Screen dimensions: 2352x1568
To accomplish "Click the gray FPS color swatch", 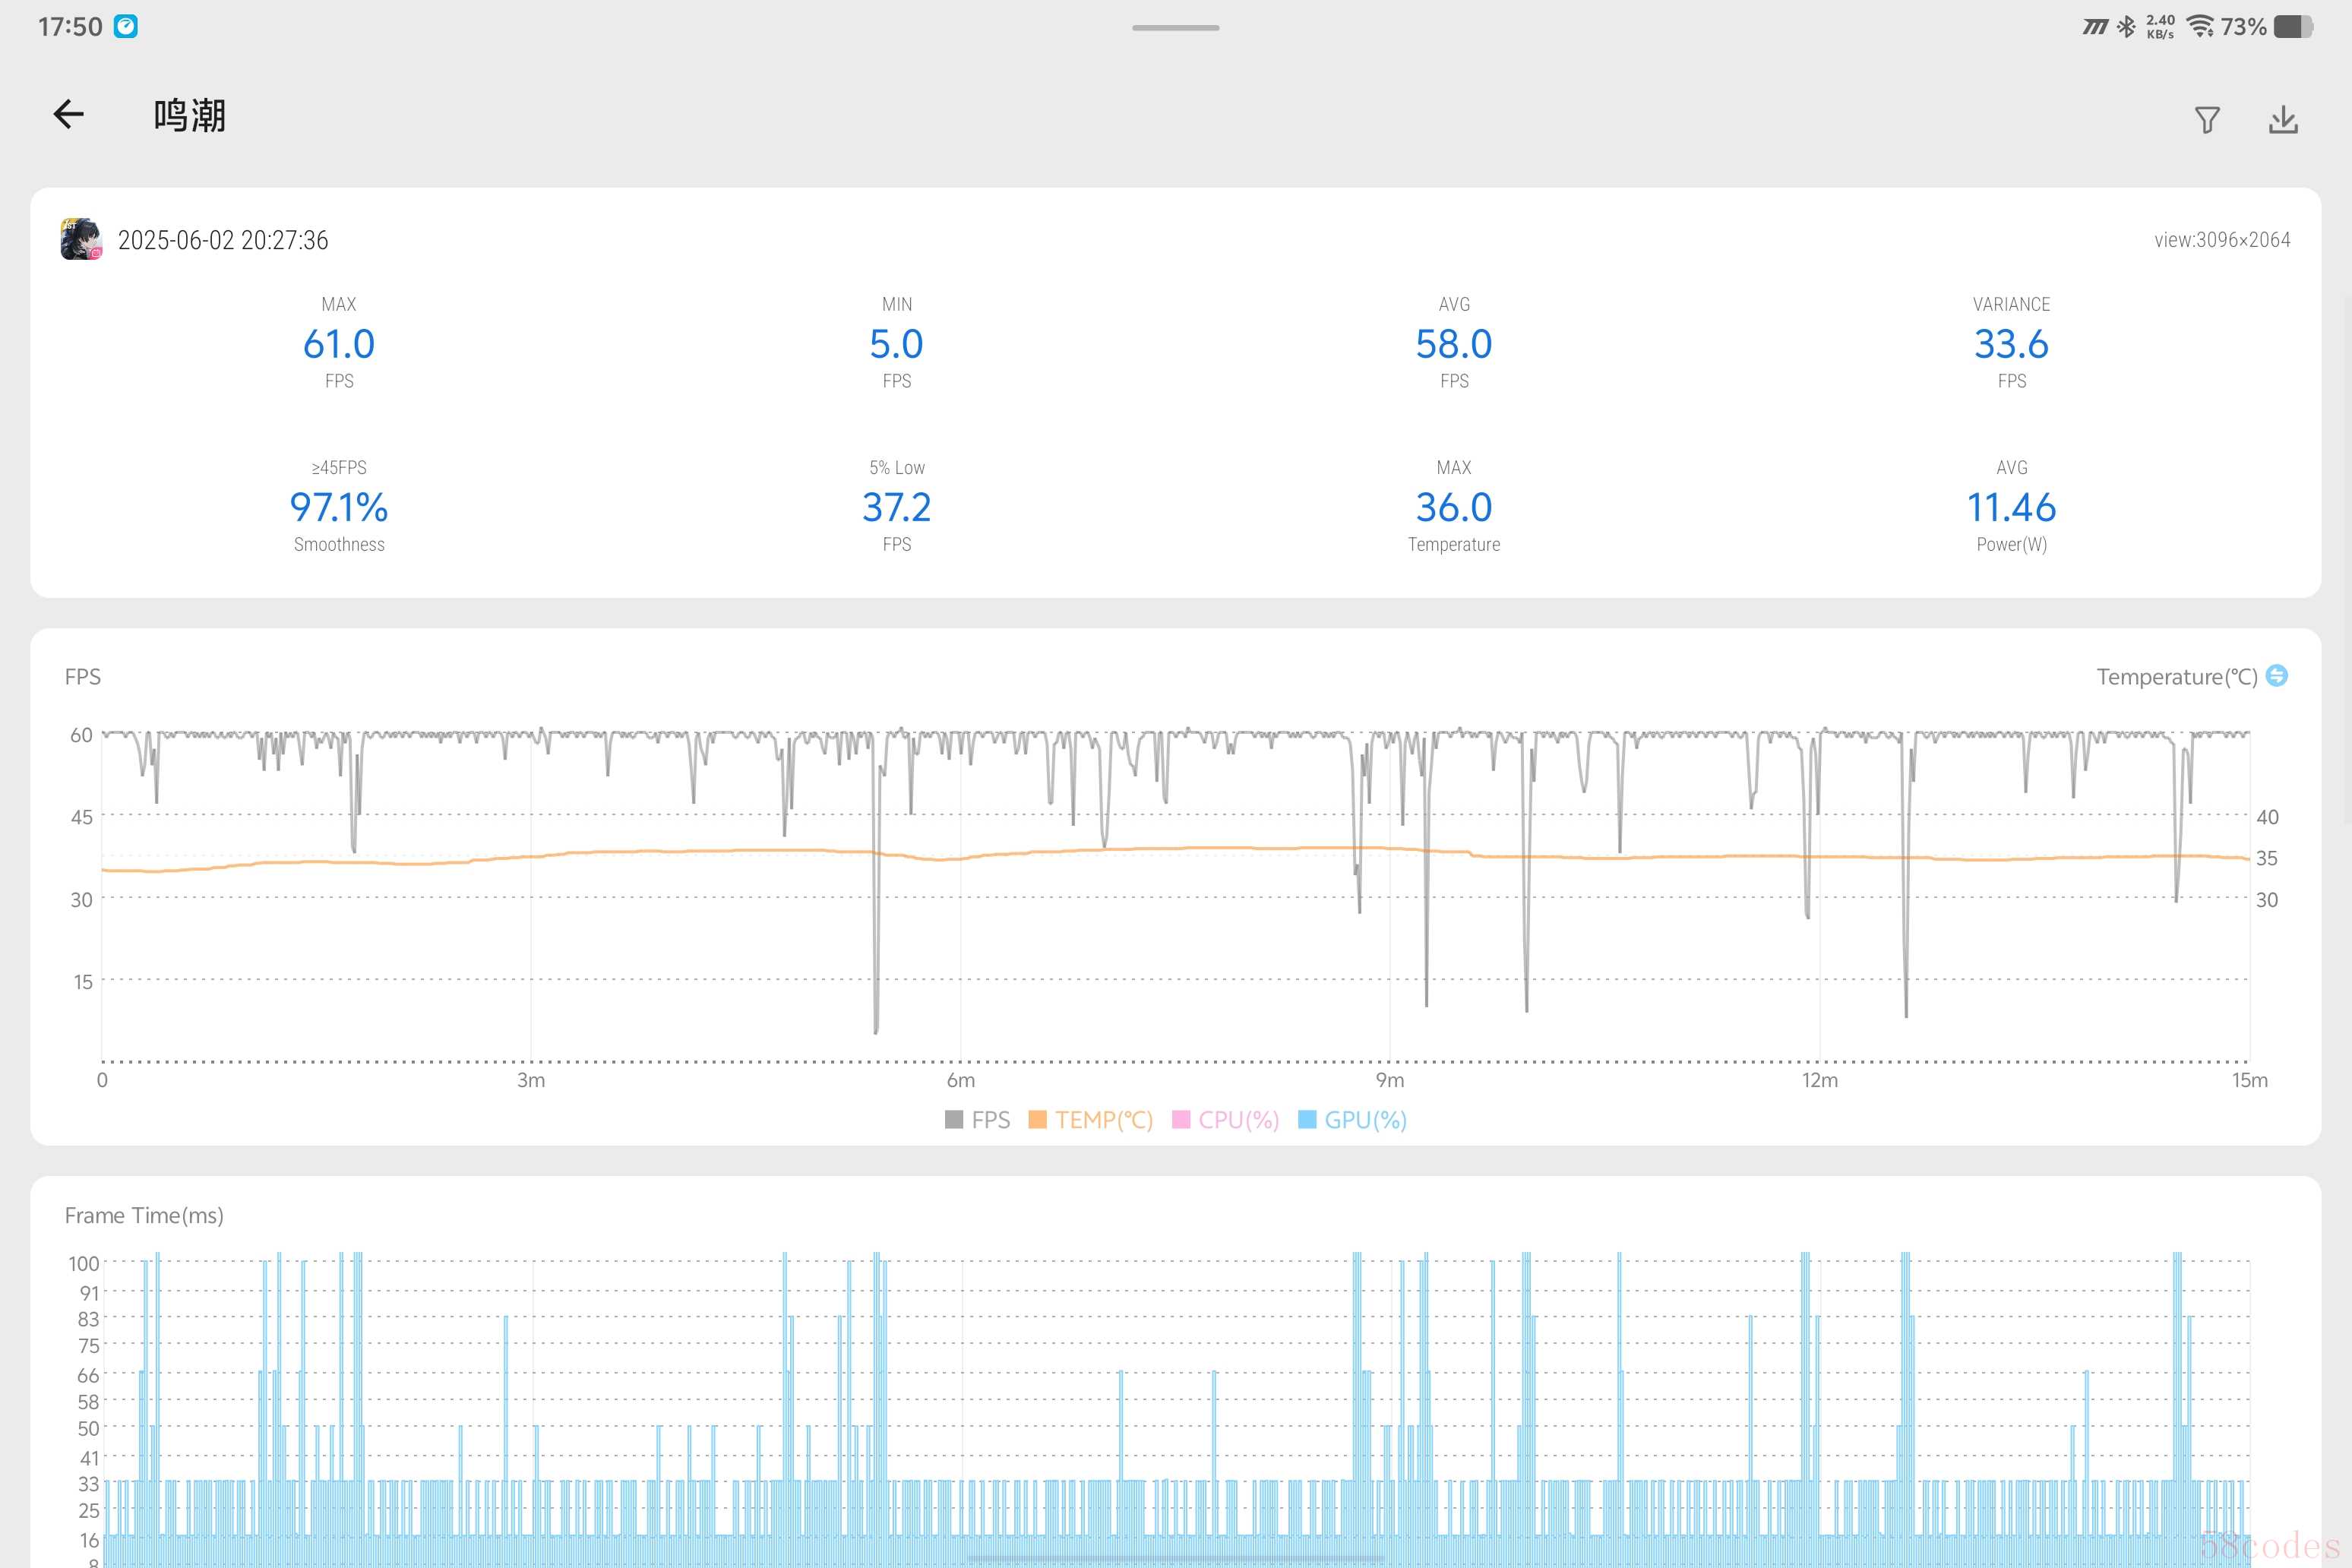I will (x=954, y=1120).
